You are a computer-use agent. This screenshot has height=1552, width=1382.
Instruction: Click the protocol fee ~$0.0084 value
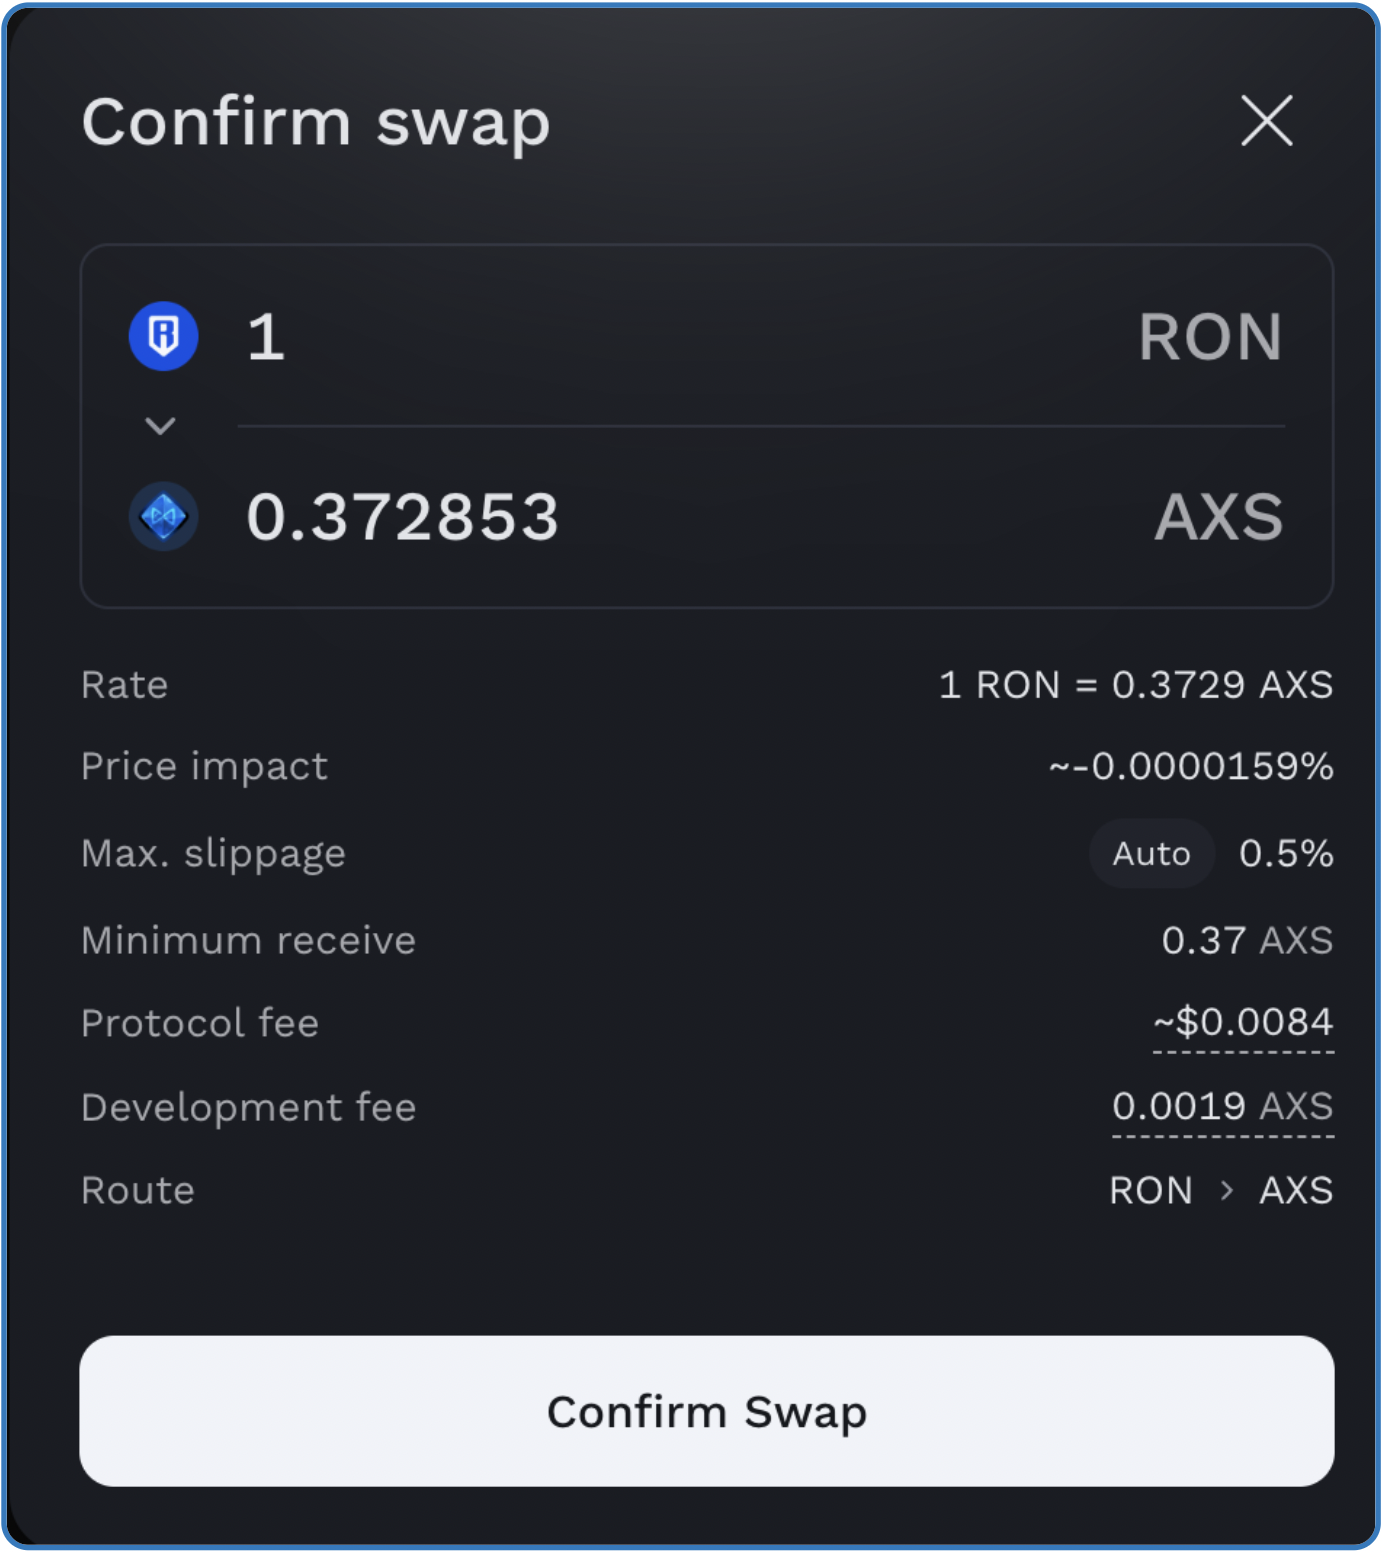pos(1243,1022)
